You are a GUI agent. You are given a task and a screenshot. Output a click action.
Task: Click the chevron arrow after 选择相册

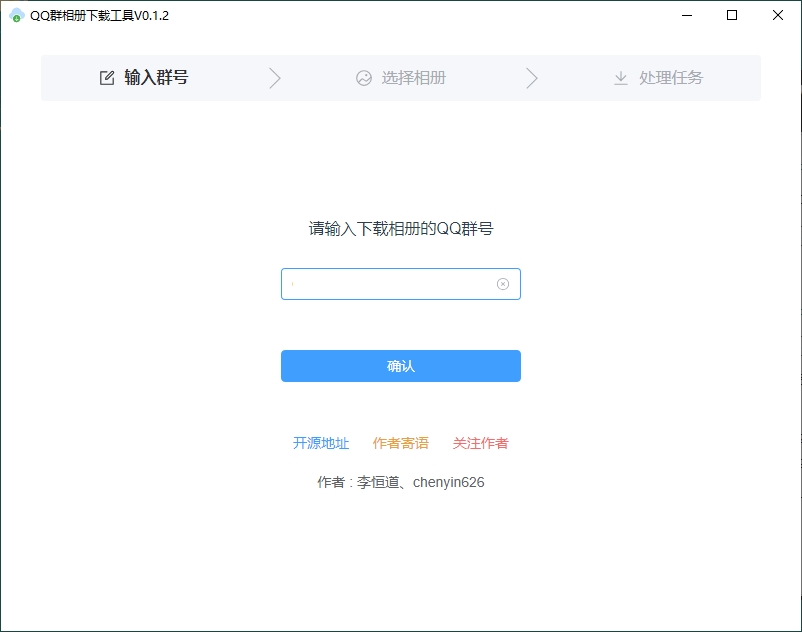tap(532, 78)
